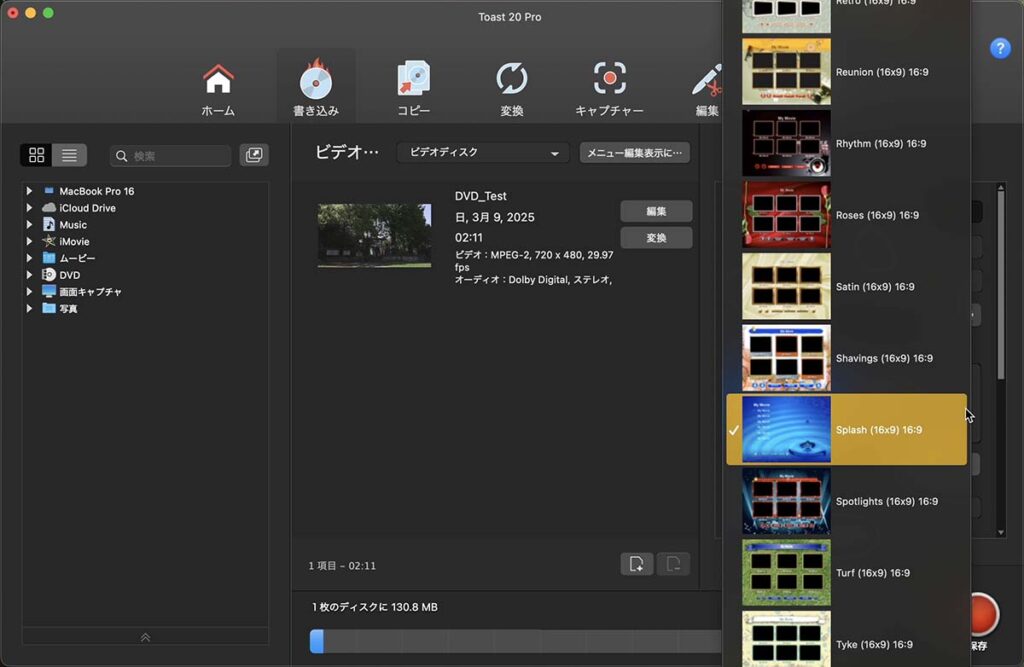The width and height of the screenshot is (1024, 667).
Task: Select the DVD_Test video thumbnail
Action: click(x=374, y=236)
